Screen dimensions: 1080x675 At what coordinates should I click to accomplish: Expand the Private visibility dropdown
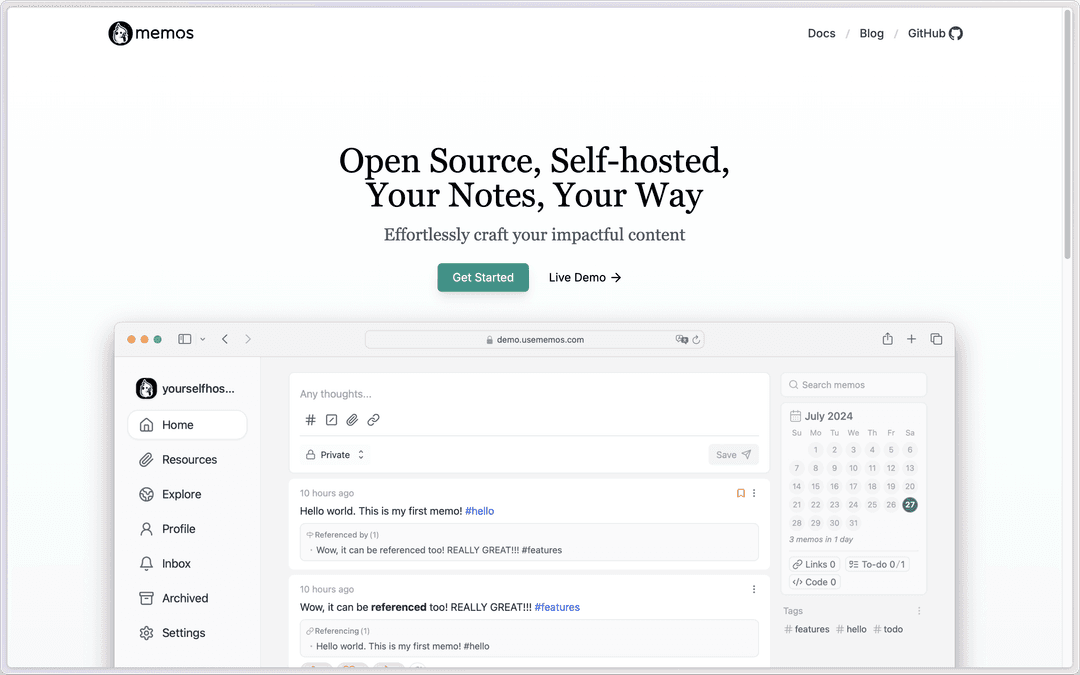(x=335, y=455)
